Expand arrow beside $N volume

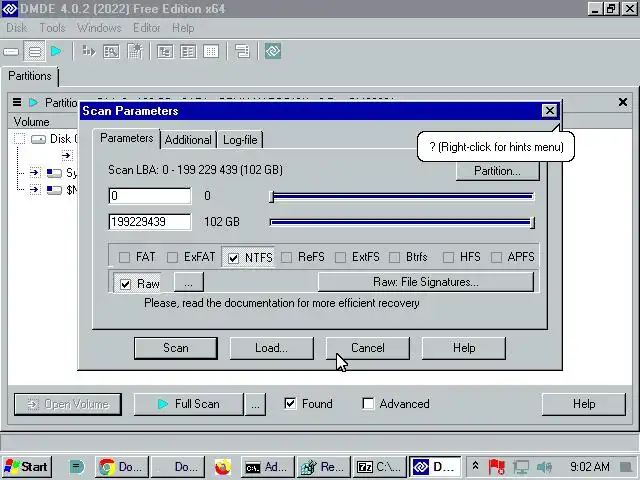pos(35,190)
